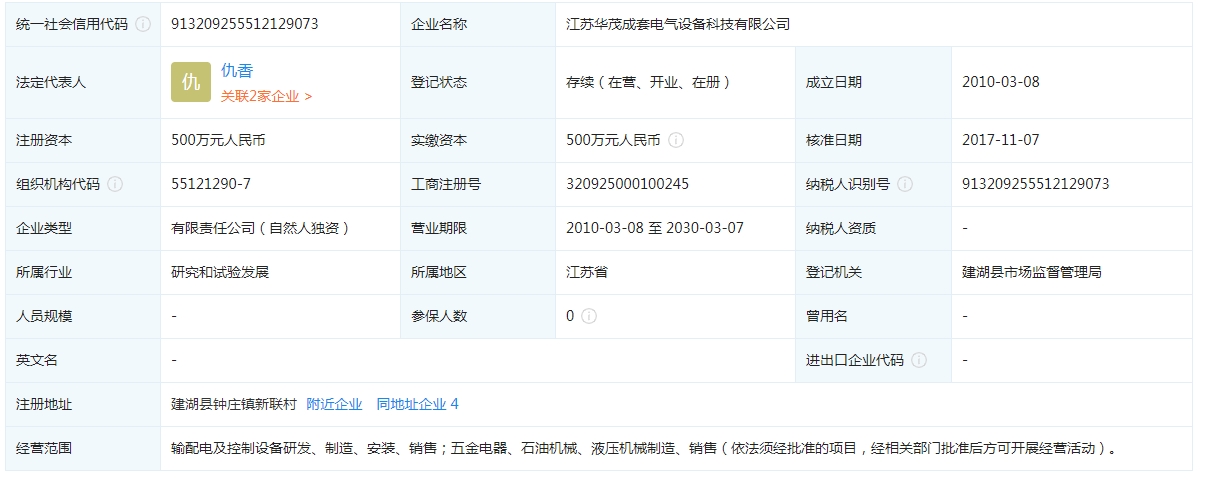Click the 工商注册号 value 320925000100245
This screenshot has height=481, width=1207.
tap(627, 184)
